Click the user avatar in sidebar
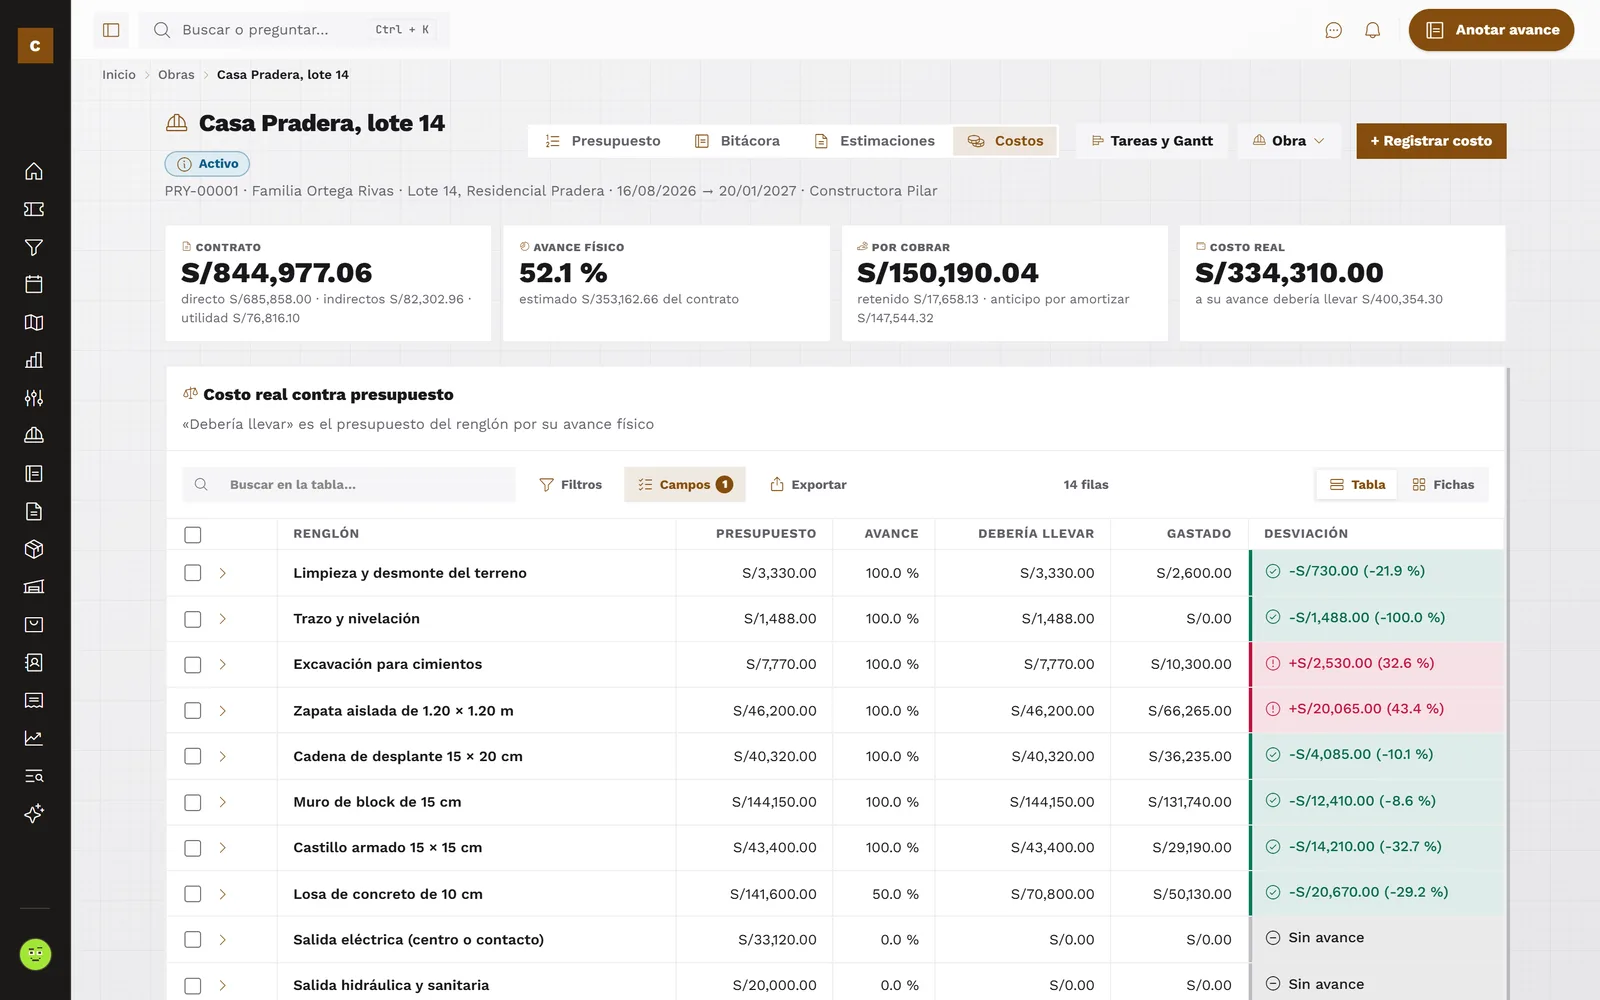The height and width of the screenshot is (1000, 1600). coord(35,954)
